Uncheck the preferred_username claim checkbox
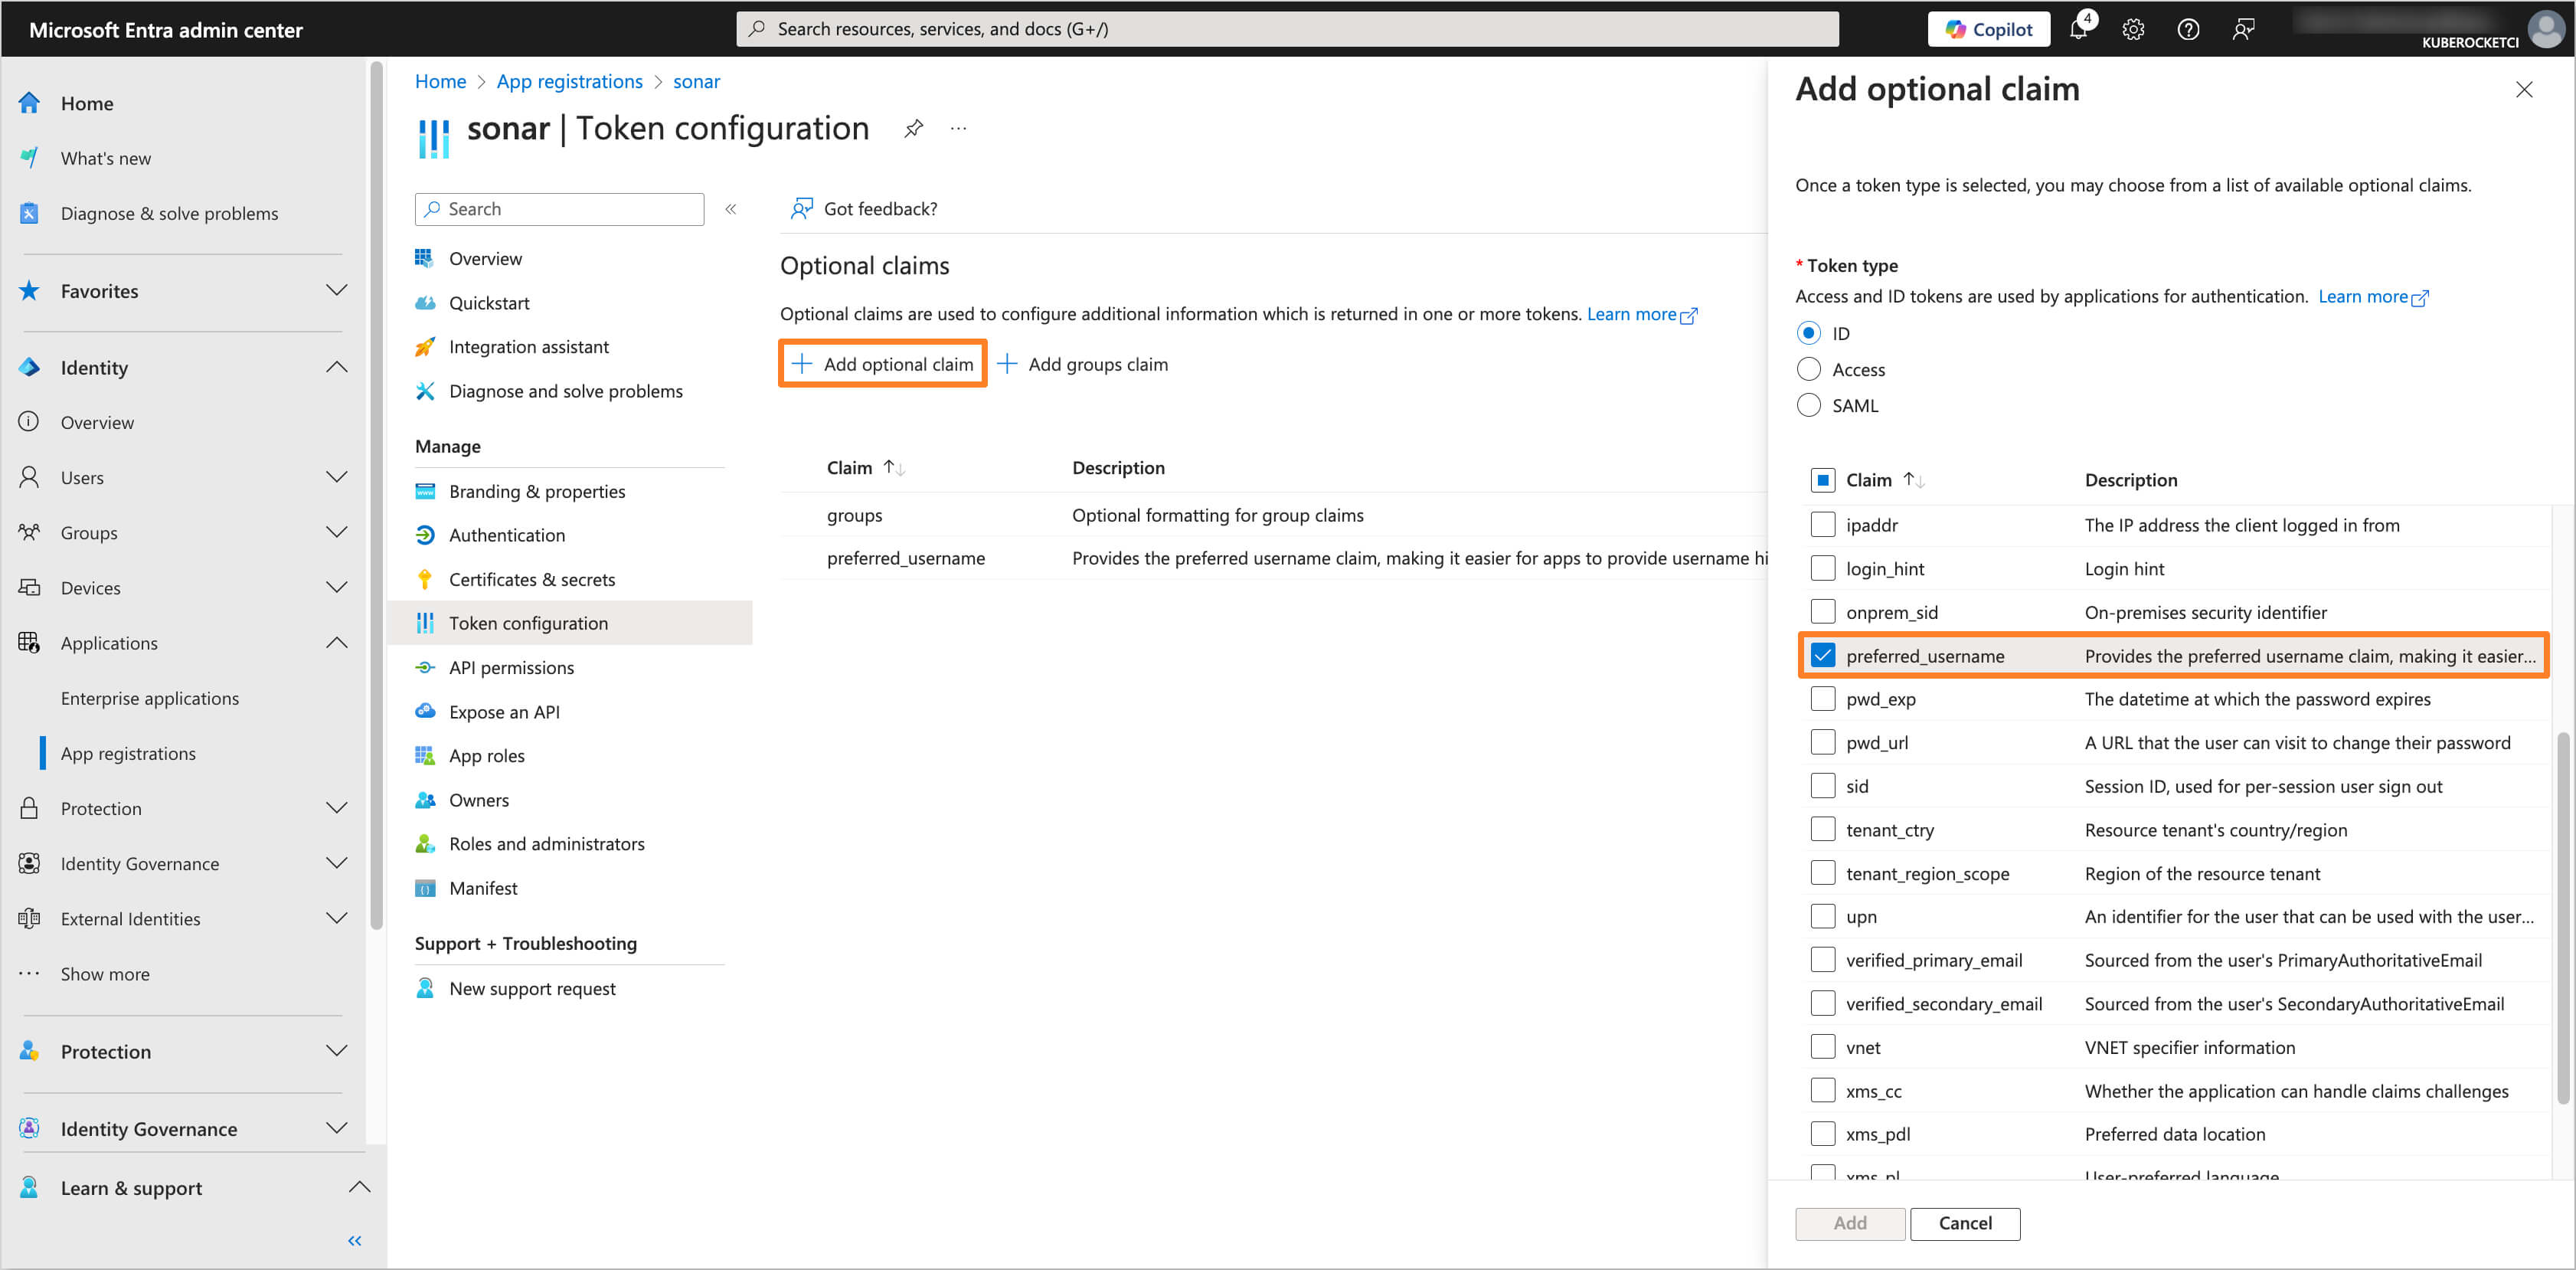This screenshot has height=1270, width=2576. pyautogui.click(x=1822, y=655)
